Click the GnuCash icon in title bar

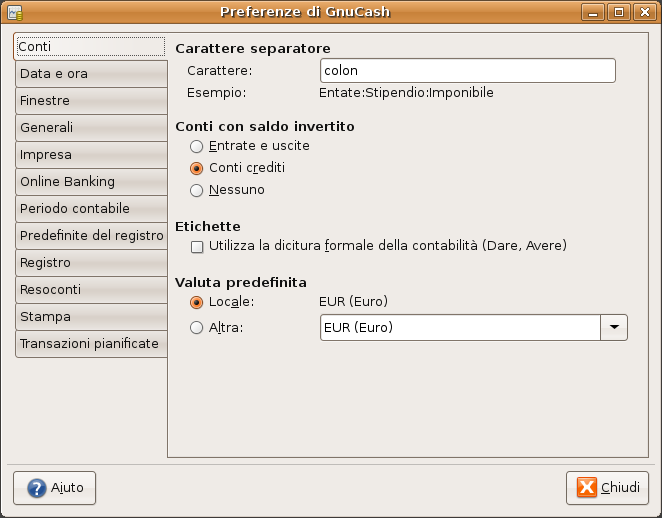[15, 12]
